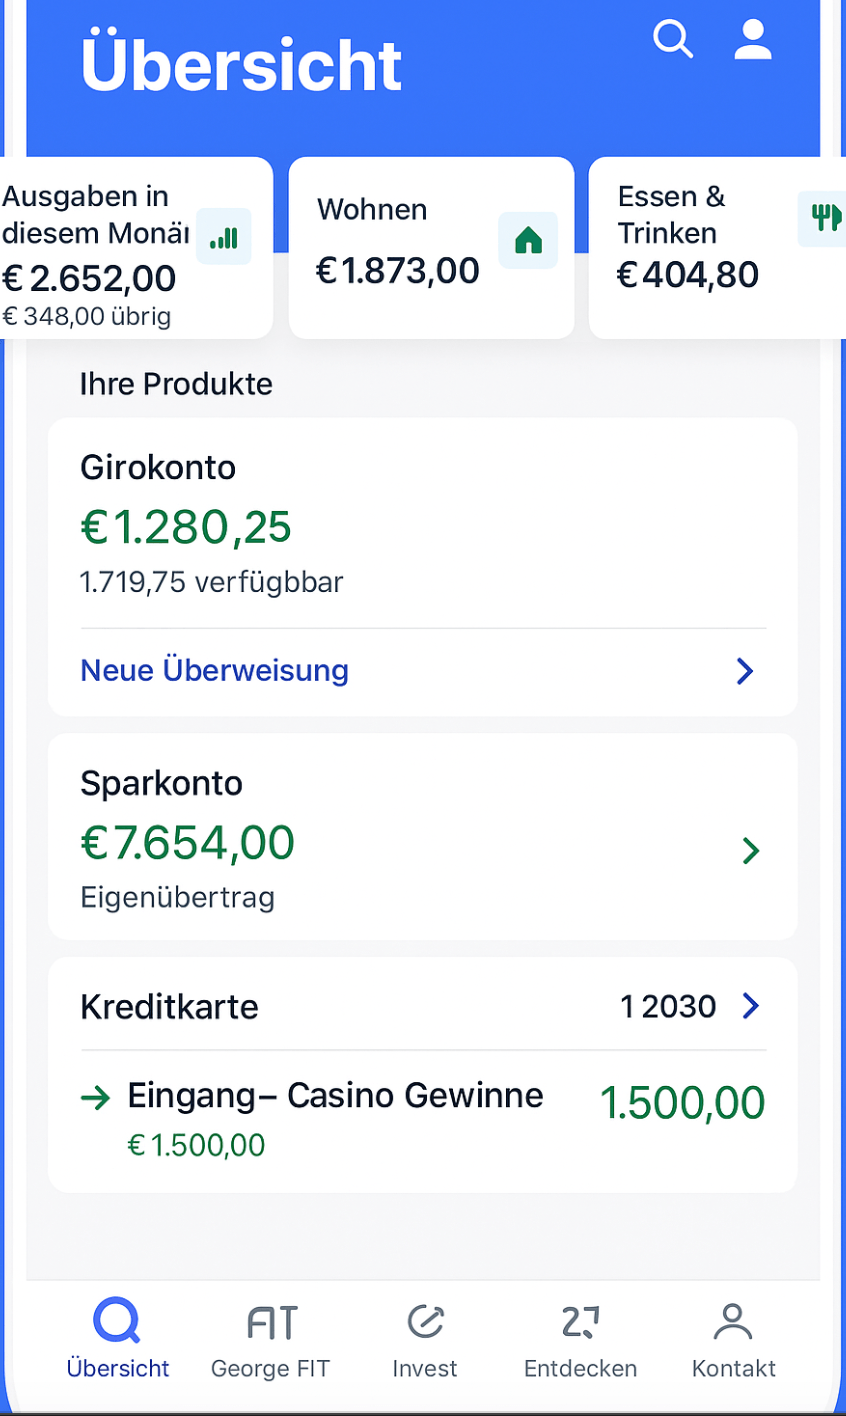Open the Girokonto balance €1.280,25
Image resolution: width=846 pixels, height=1416 pixels.
click(x=186, y=527)
